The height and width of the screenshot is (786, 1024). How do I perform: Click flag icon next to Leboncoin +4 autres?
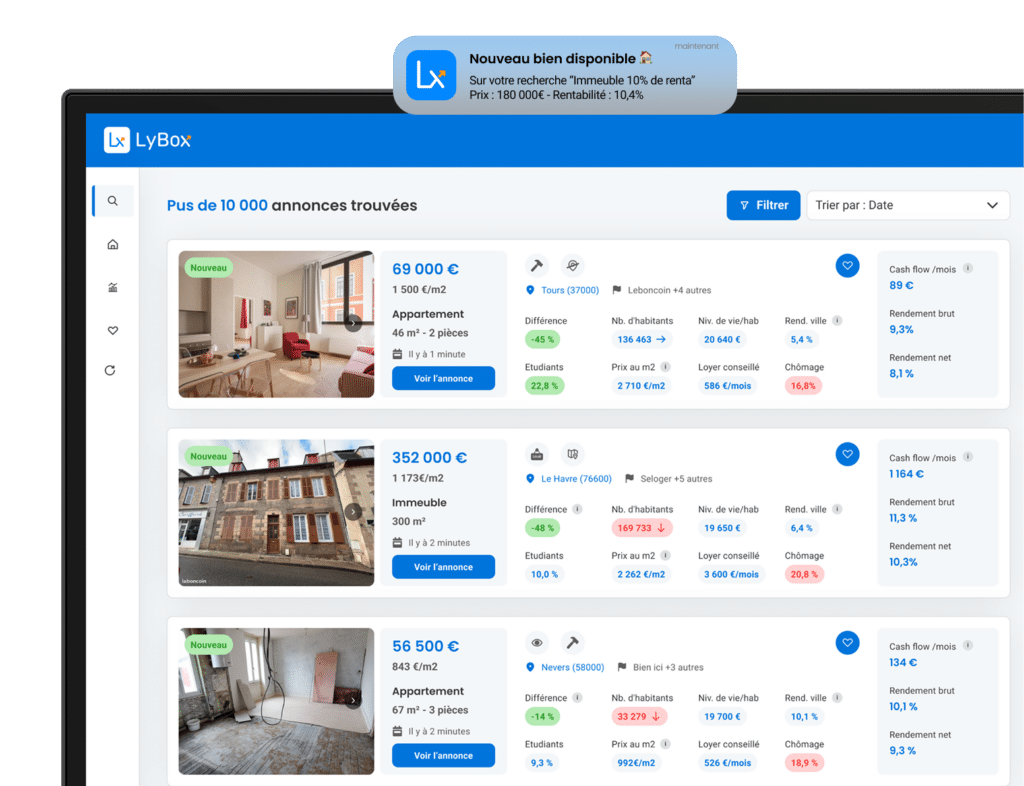point(616,290)
